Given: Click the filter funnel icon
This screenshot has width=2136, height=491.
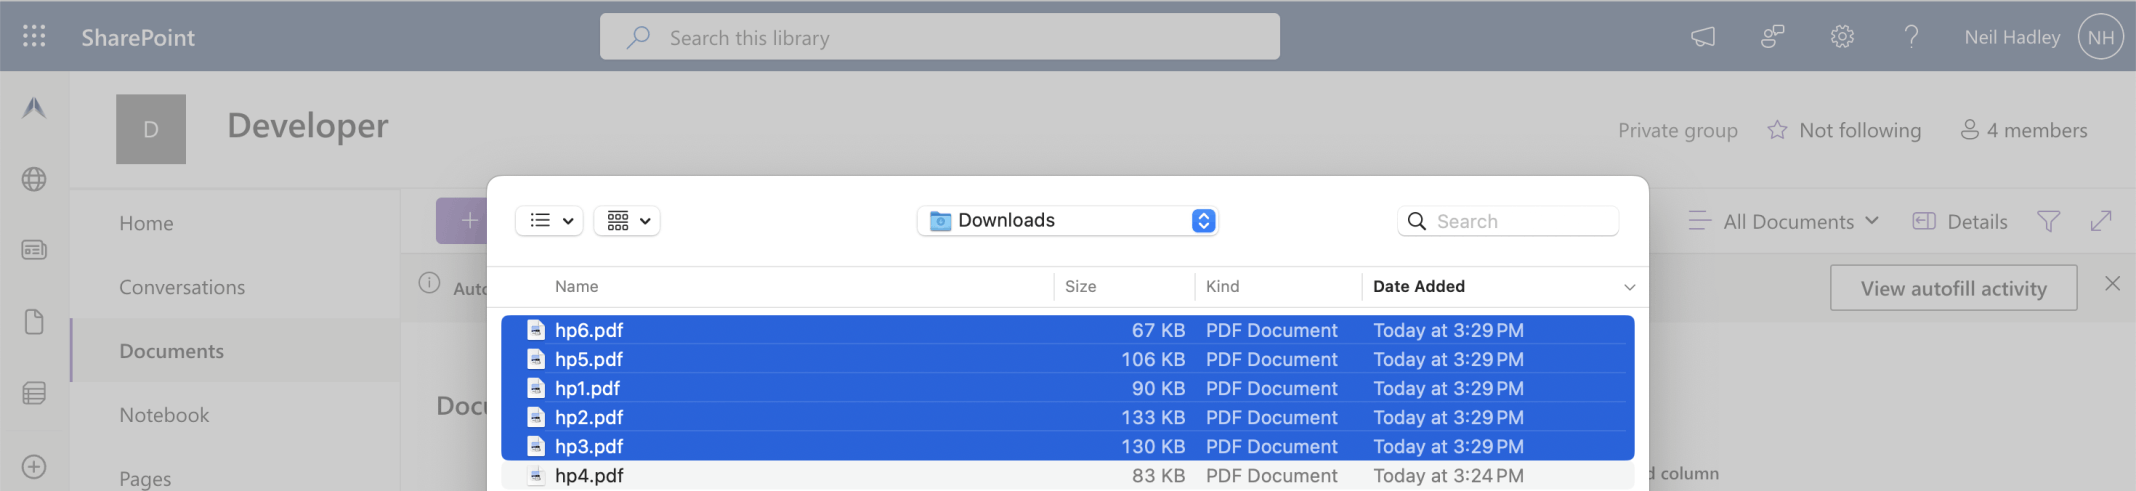Looking at the screenshot, I should (2048, 221).
